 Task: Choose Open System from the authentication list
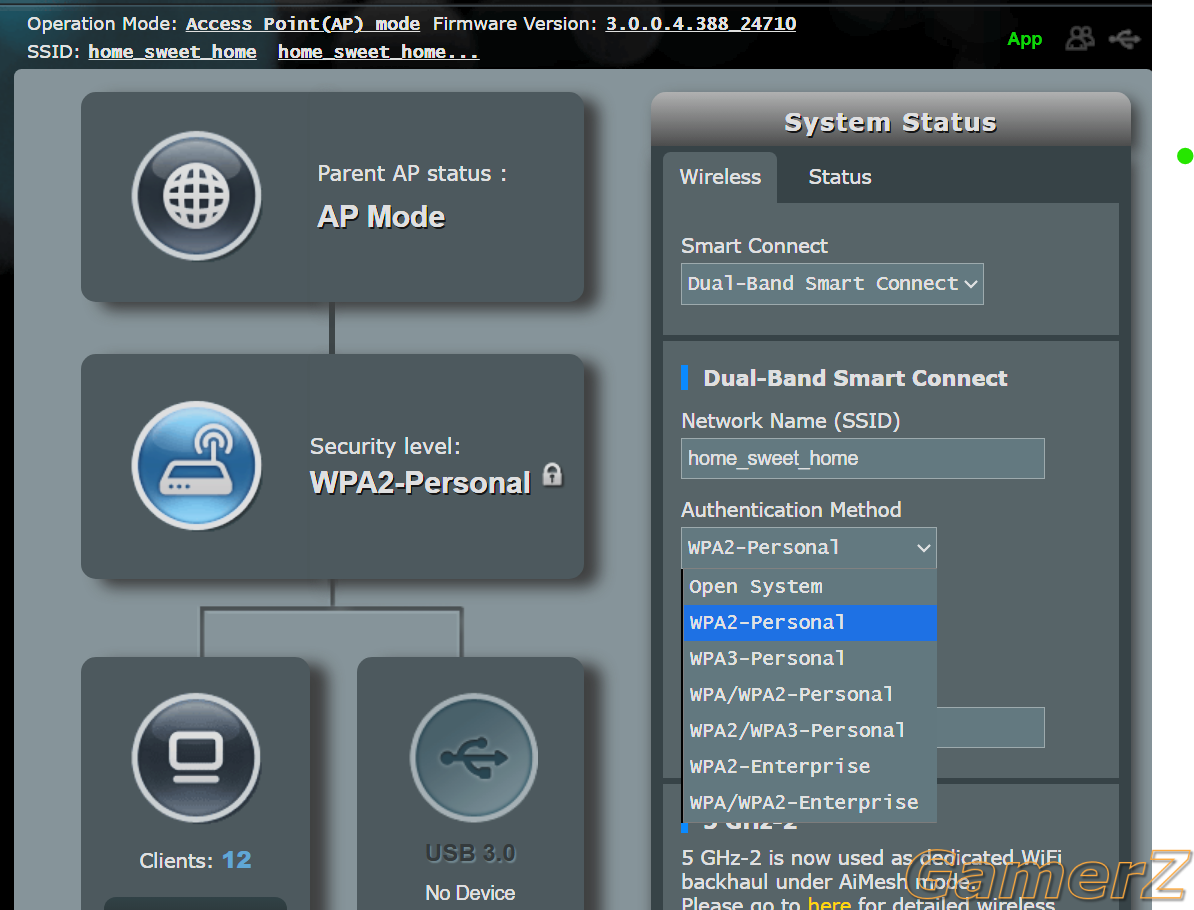coord(810,586)
